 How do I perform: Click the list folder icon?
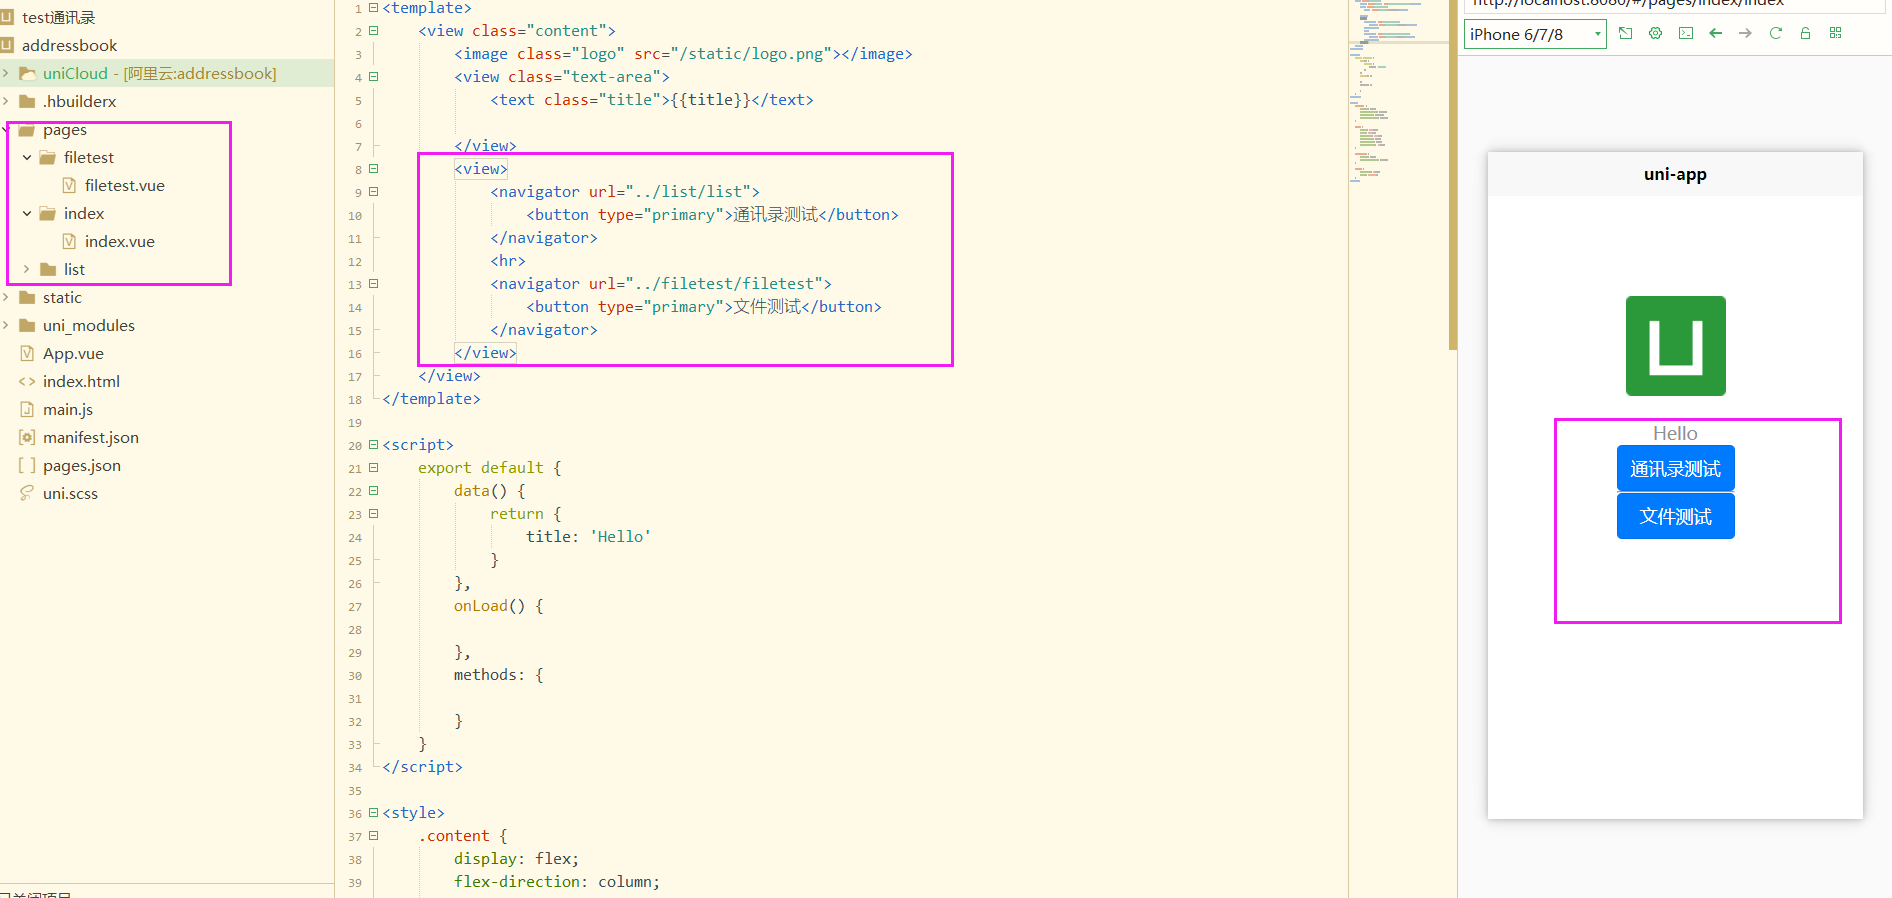pyautogui.click(x=47, y=269)
